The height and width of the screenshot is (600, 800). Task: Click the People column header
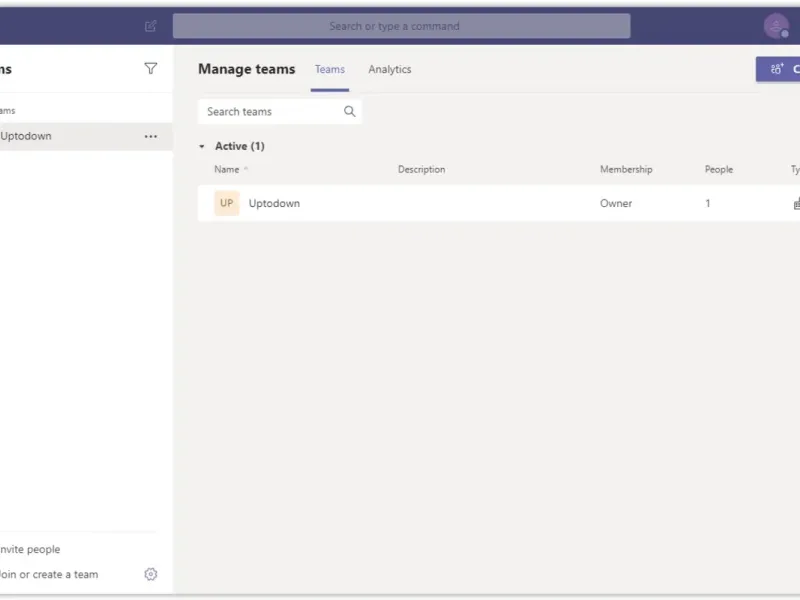[719, 169]
